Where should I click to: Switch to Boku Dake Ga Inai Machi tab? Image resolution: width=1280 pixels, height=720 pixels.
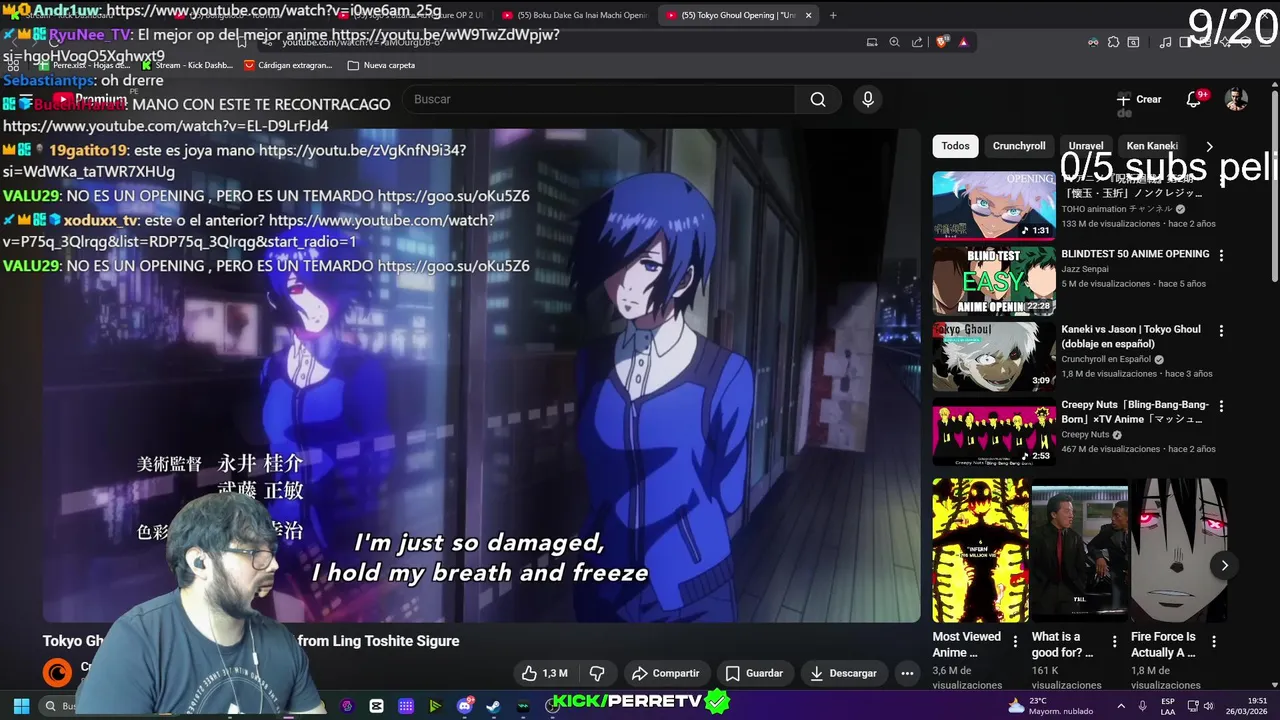[575, 15]
